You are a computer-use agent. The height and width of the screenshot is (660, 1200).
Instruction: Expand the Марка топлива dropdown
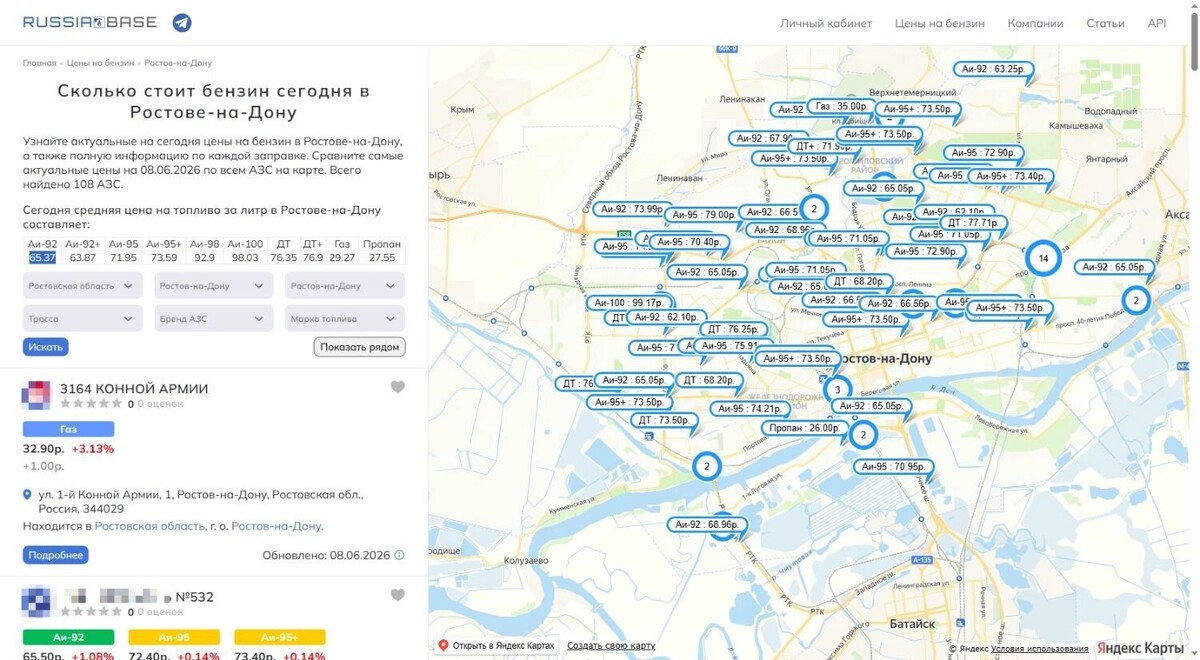pyautogui.click(x=345, y=319)
